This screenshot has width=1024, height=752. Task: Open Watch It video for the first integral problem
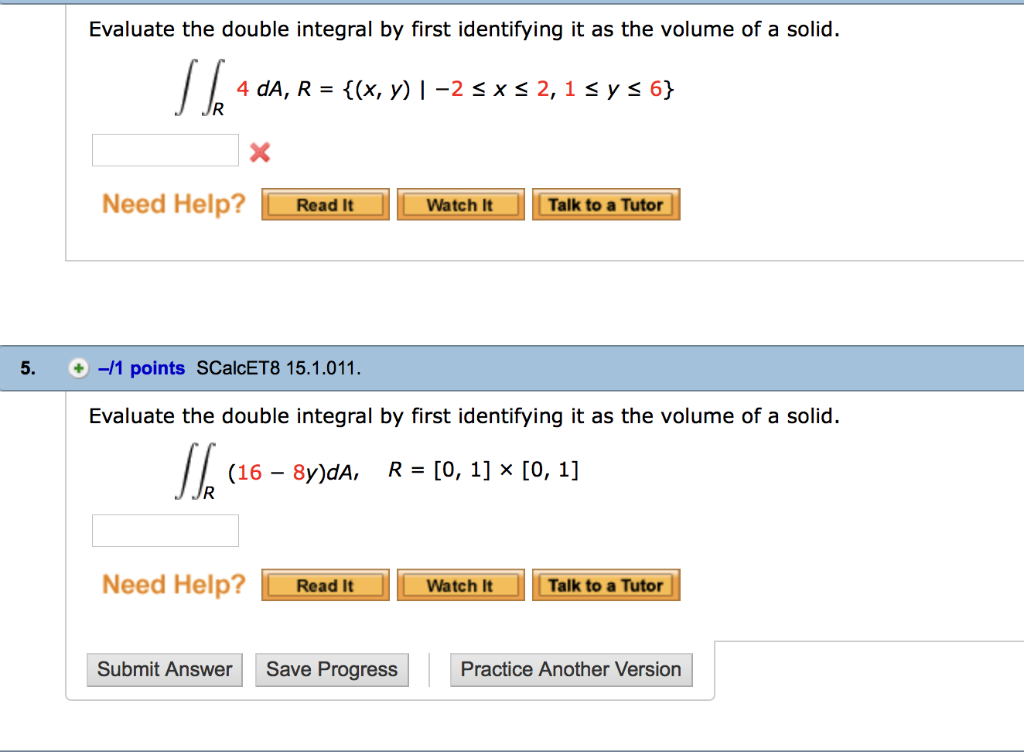click(x=460, y=204)
